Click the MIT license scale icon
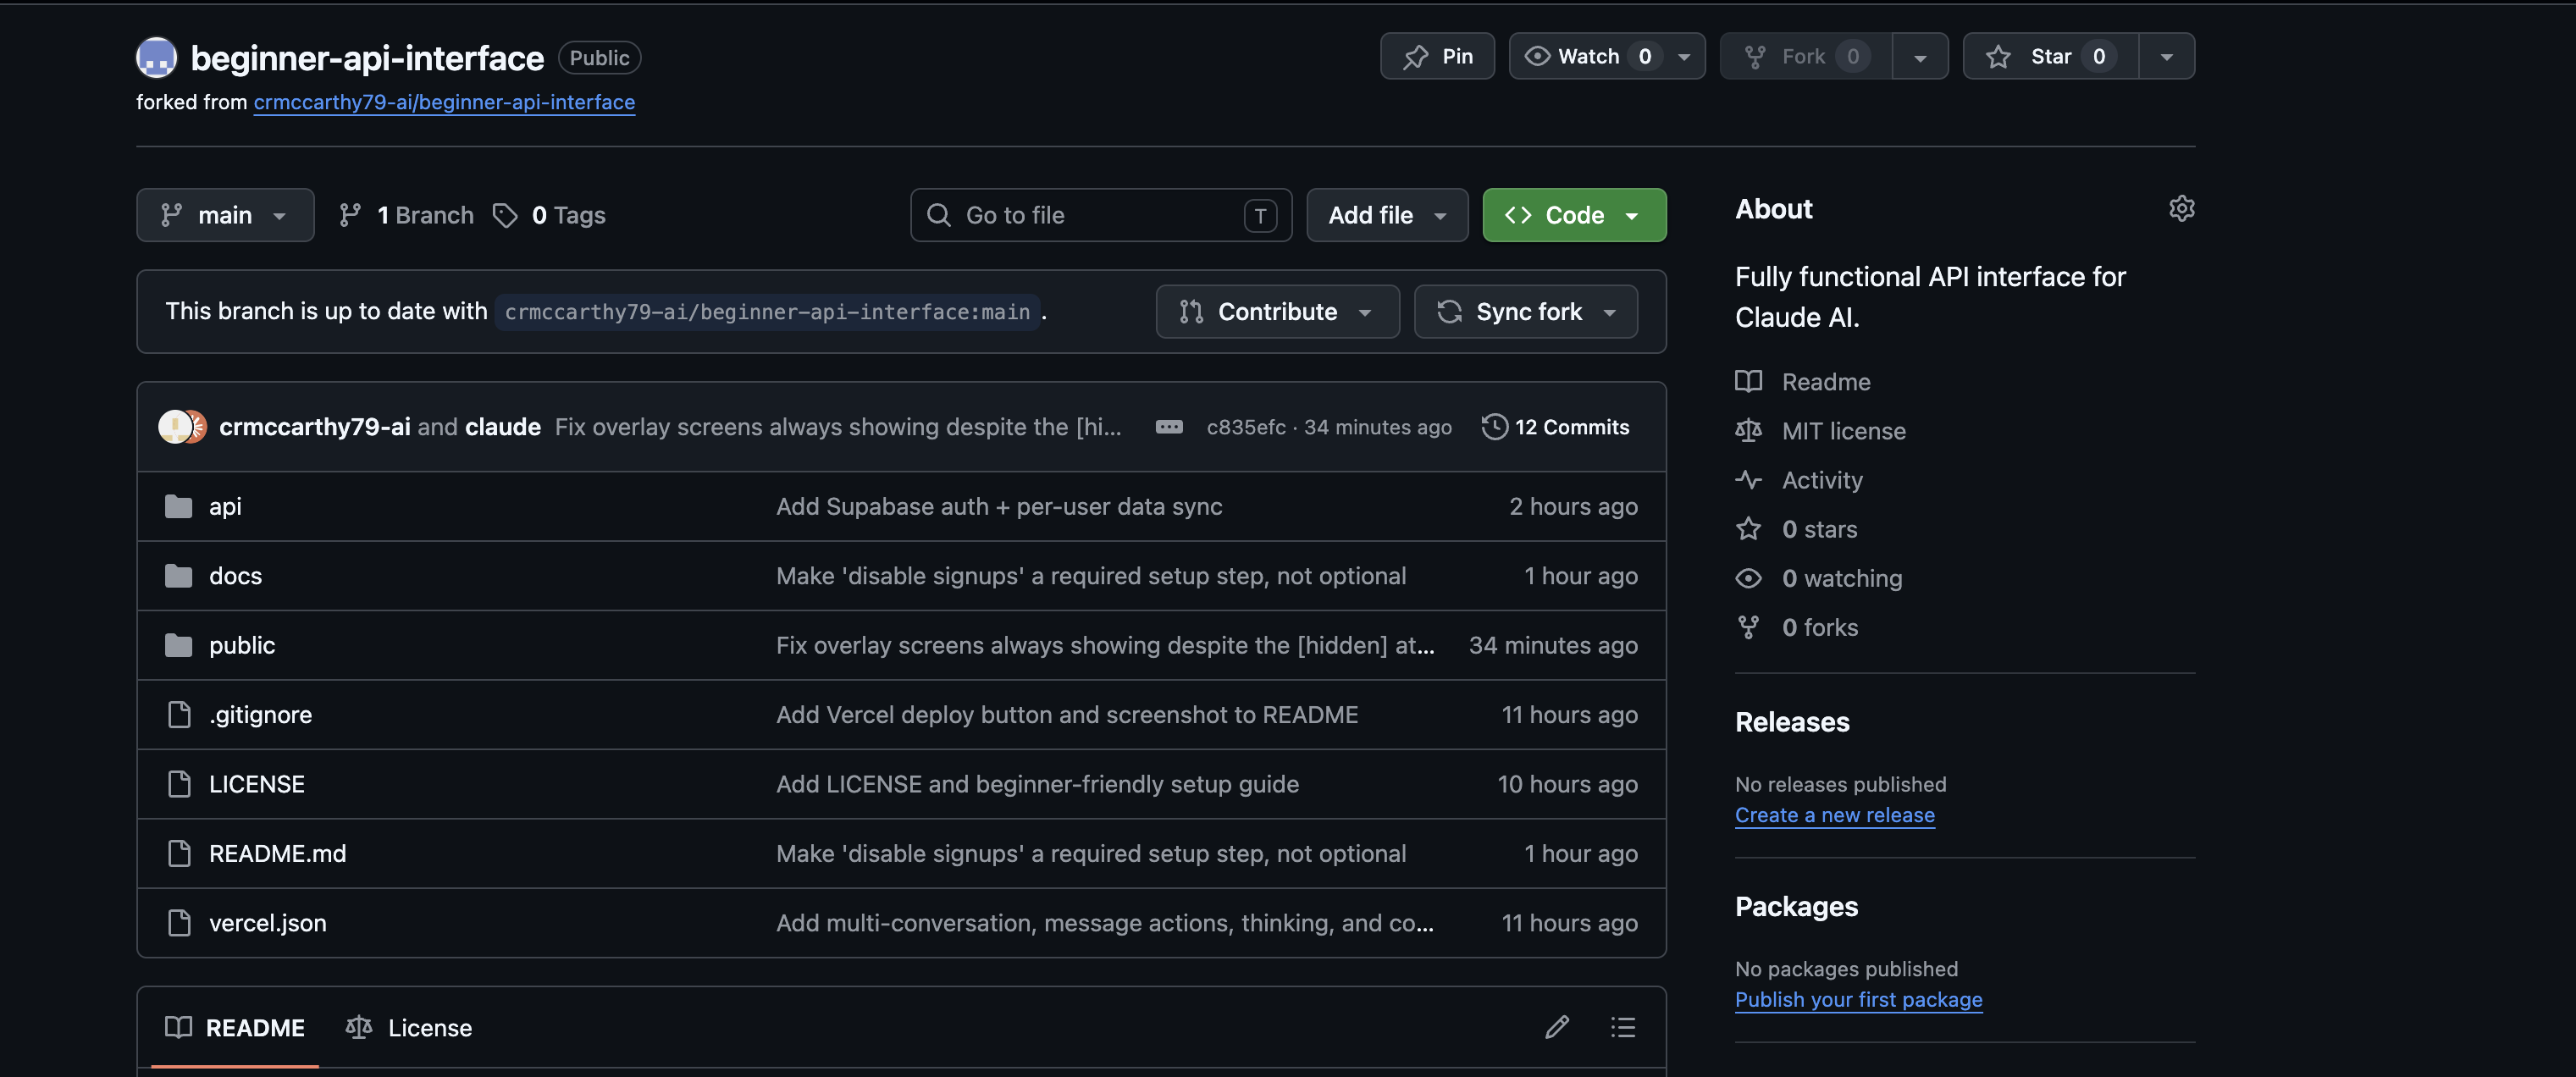 tap(1747, 431)
